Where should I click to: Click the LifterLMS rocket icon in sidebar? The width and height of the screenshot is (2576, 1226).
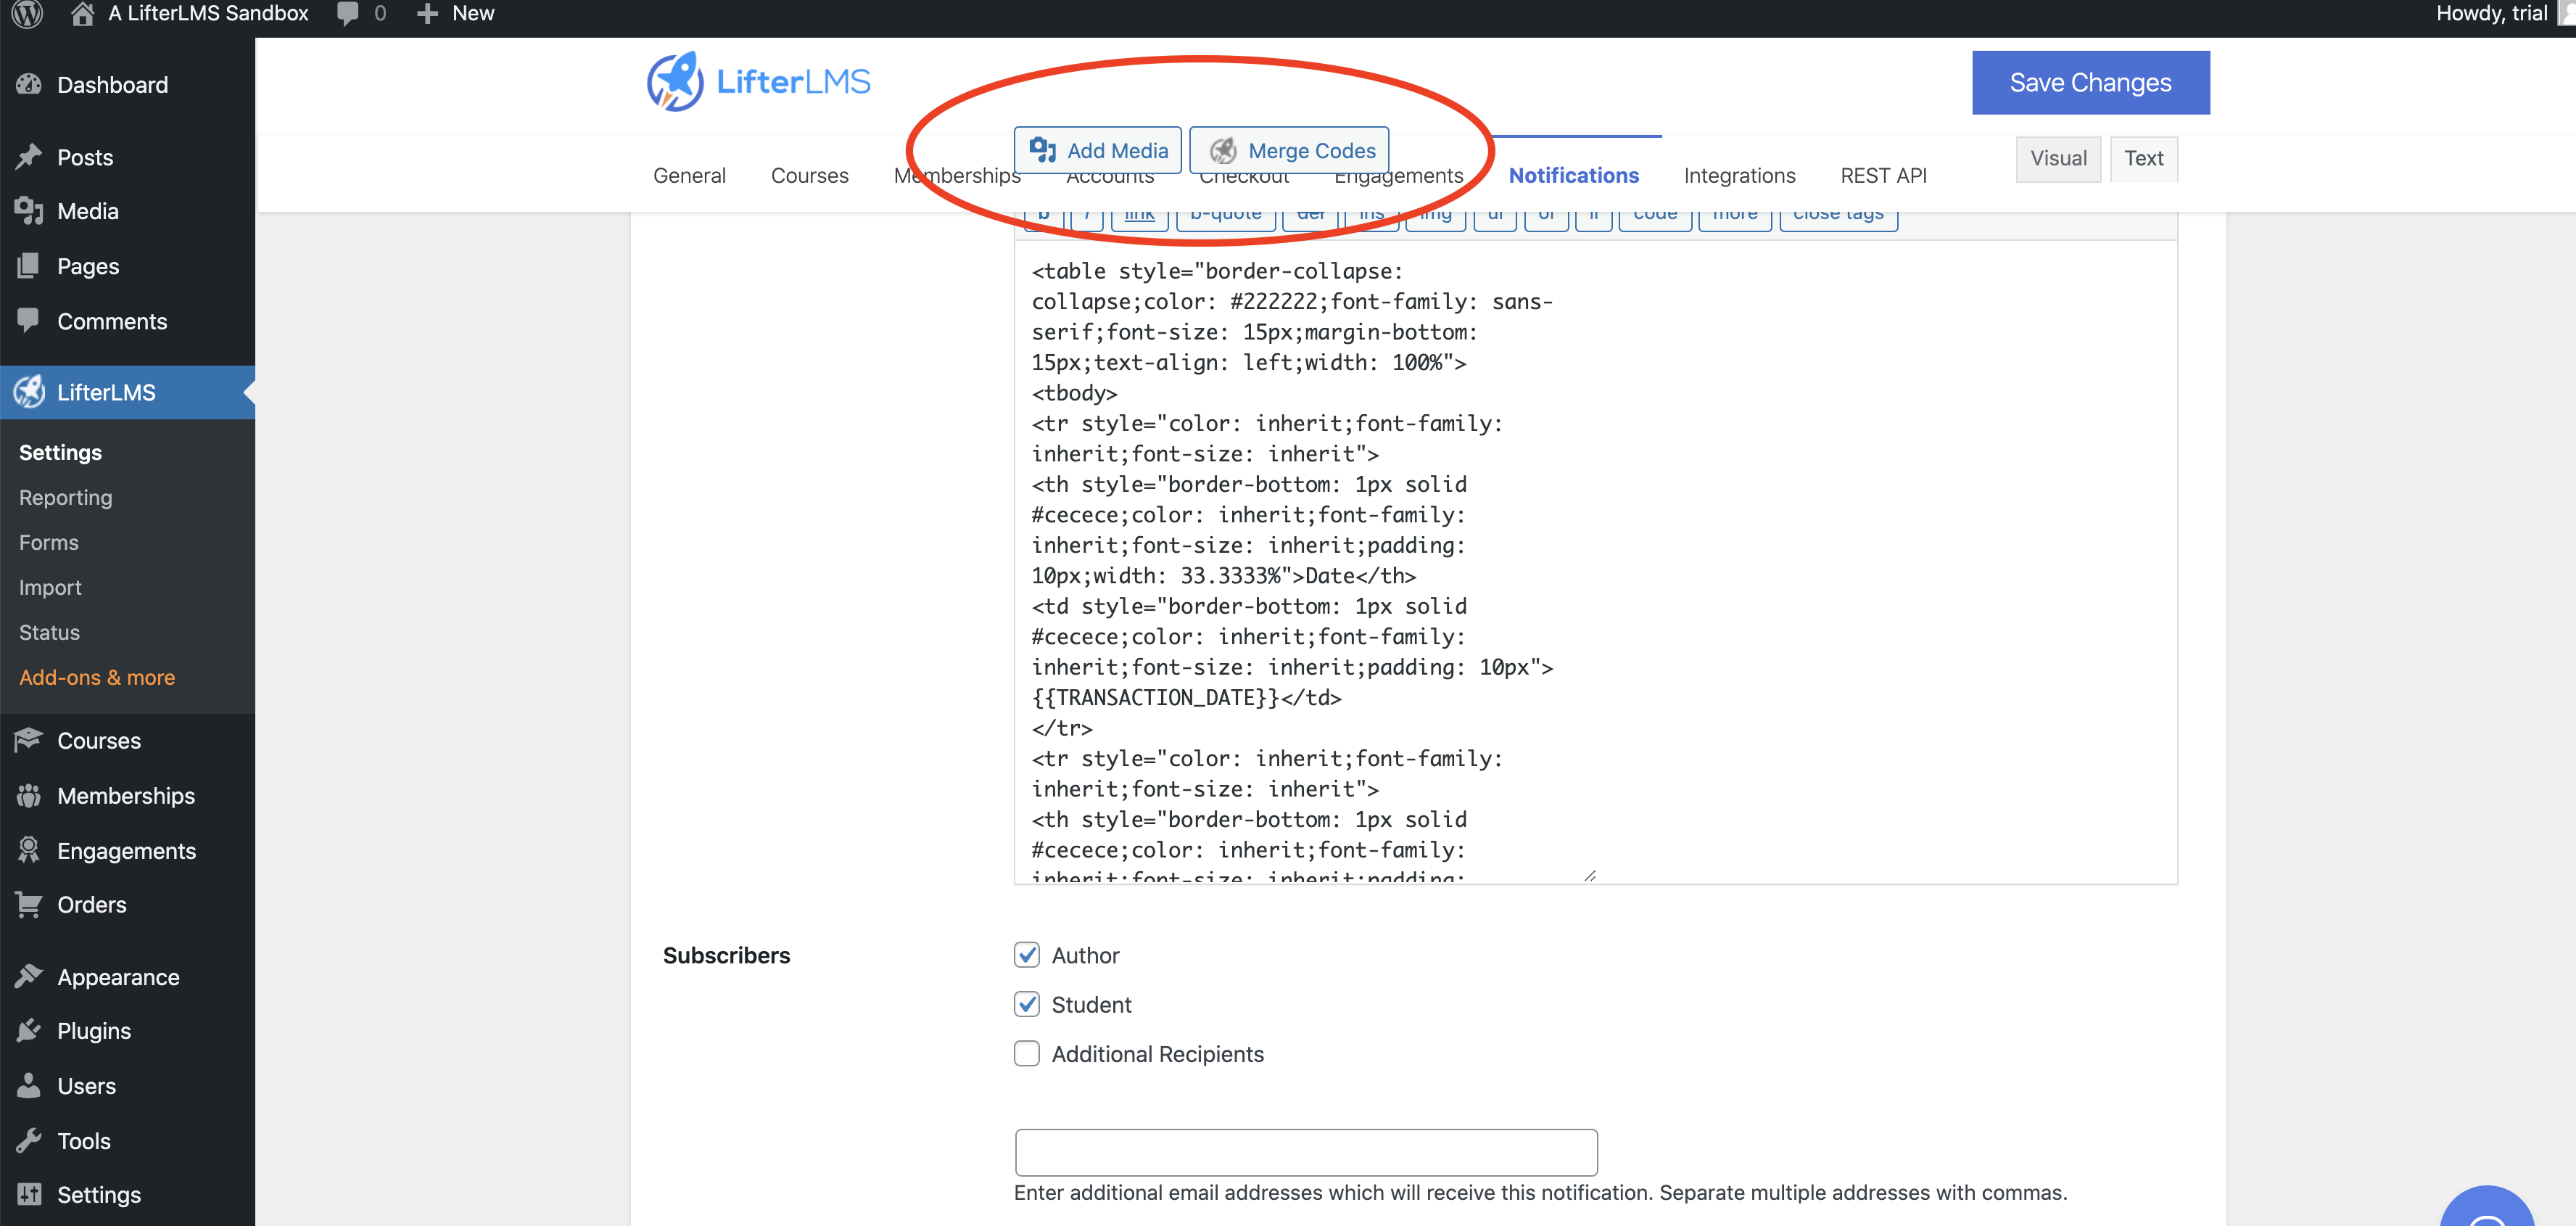29,392
